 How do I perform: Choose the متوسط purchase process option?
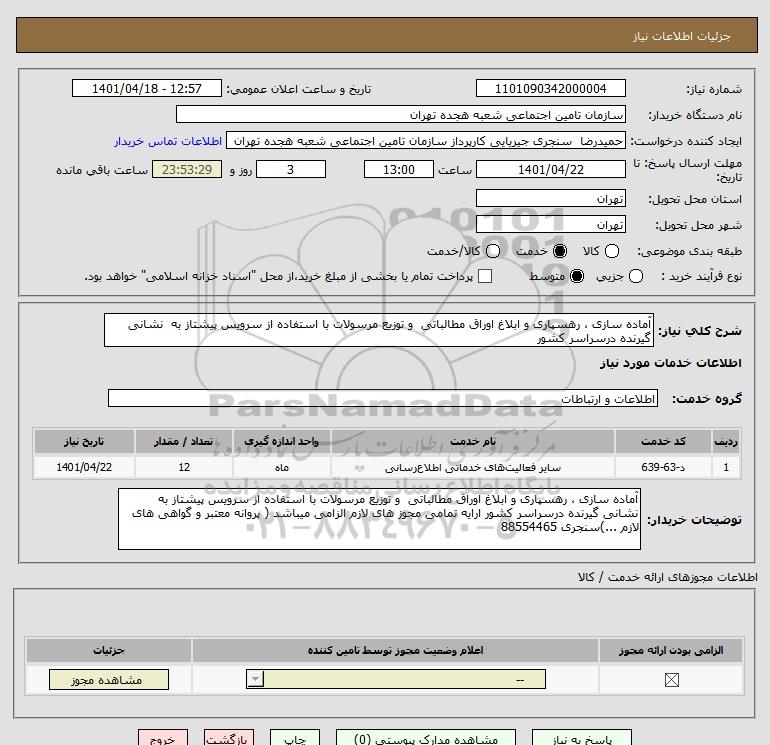pos(577,276)
